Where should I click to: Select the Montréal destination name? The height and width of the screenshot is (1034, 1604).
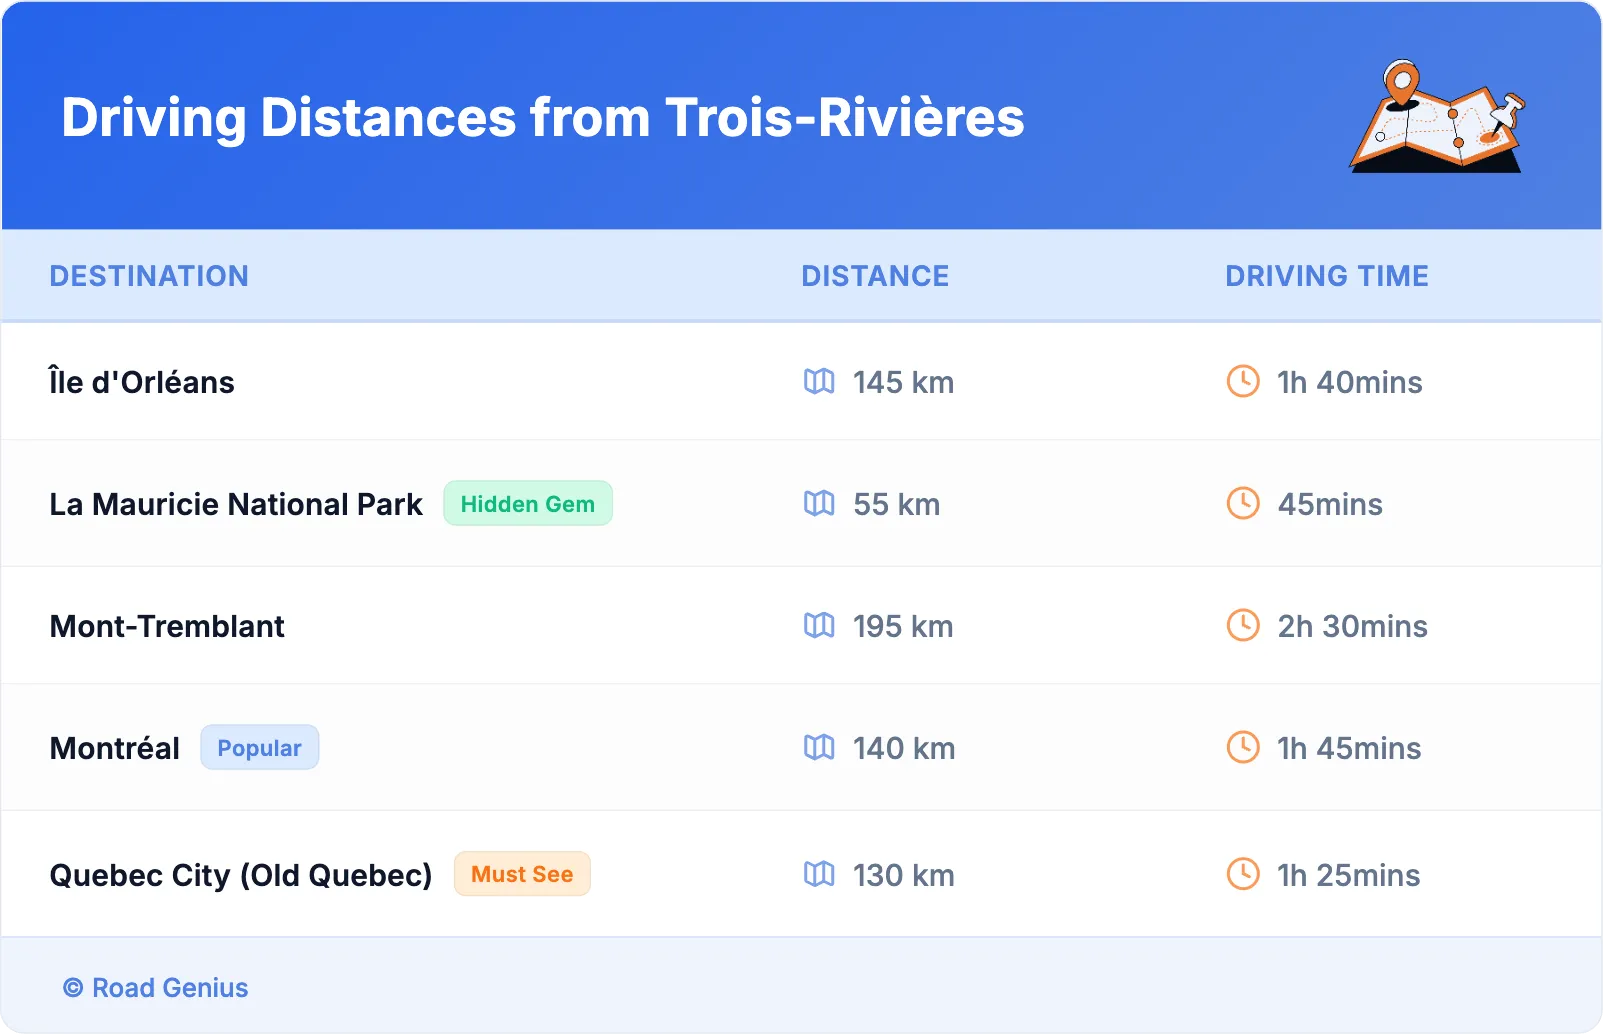tap(115, 748)
